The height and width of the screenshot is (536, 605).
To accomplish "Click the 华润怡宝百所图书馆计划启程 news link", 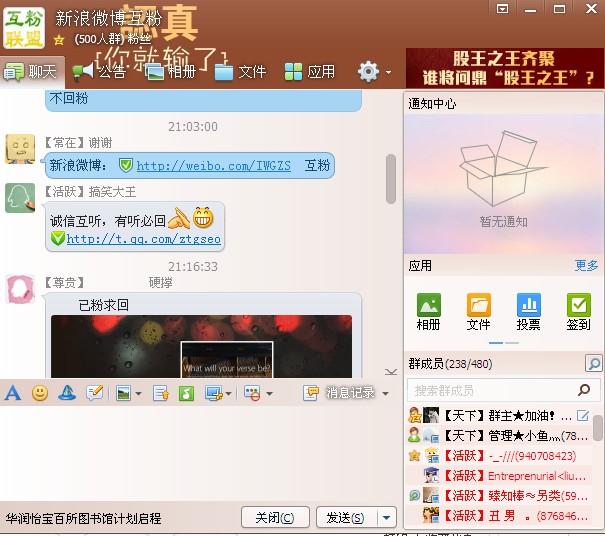I will point(83,518).
